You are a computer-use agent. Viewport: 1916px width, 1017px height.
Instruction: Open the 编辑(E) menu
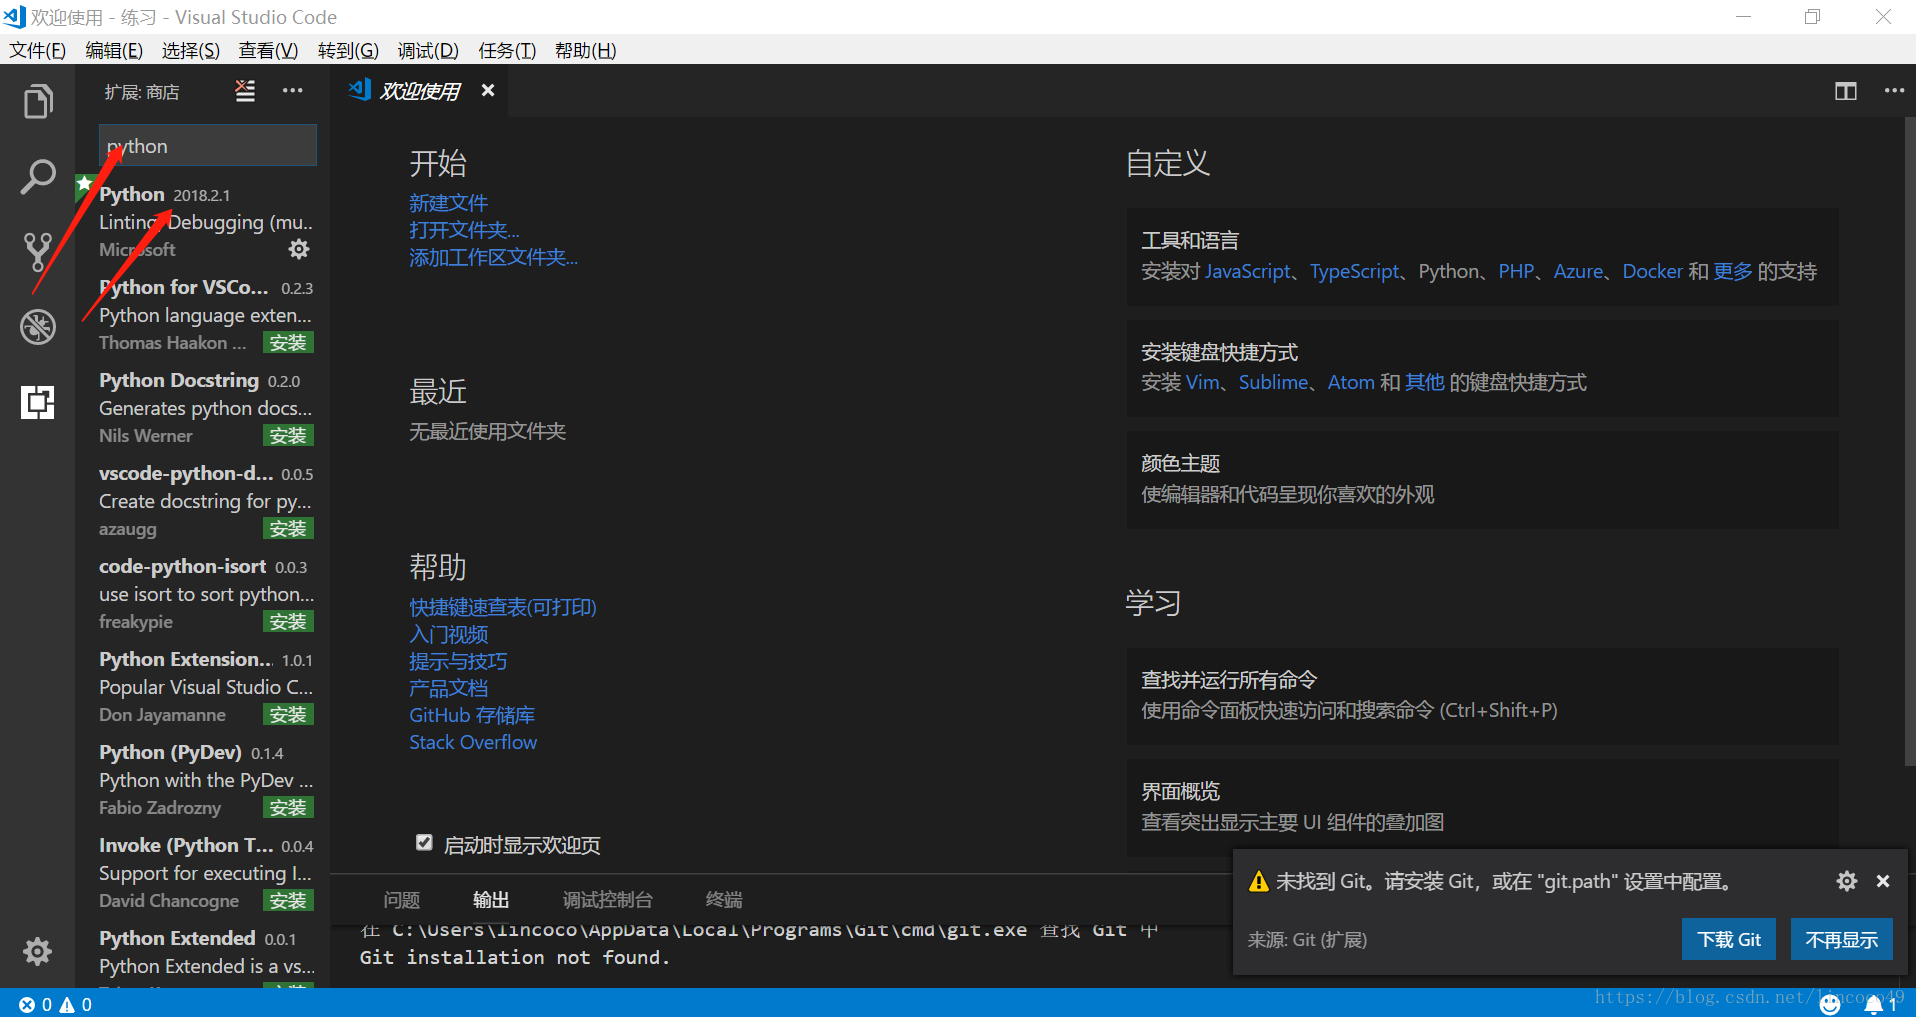[114, 50]
